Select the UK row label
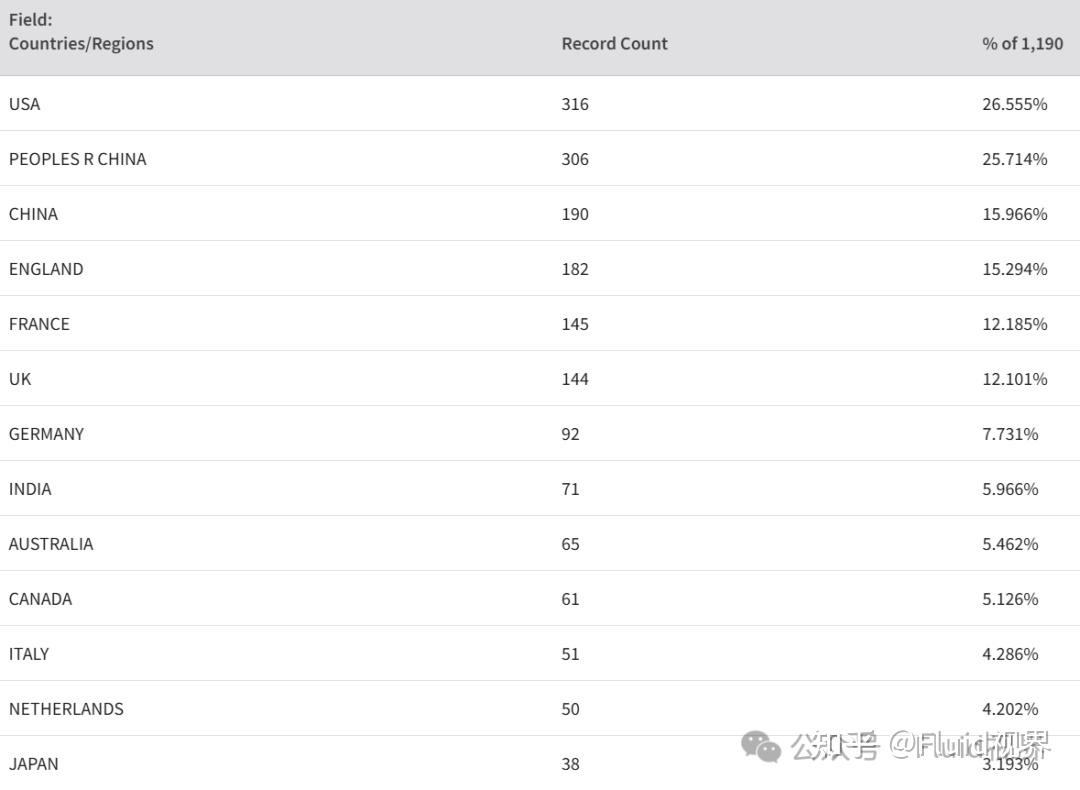The height and width of the screenshot is (790, 1080). point(20,379)
